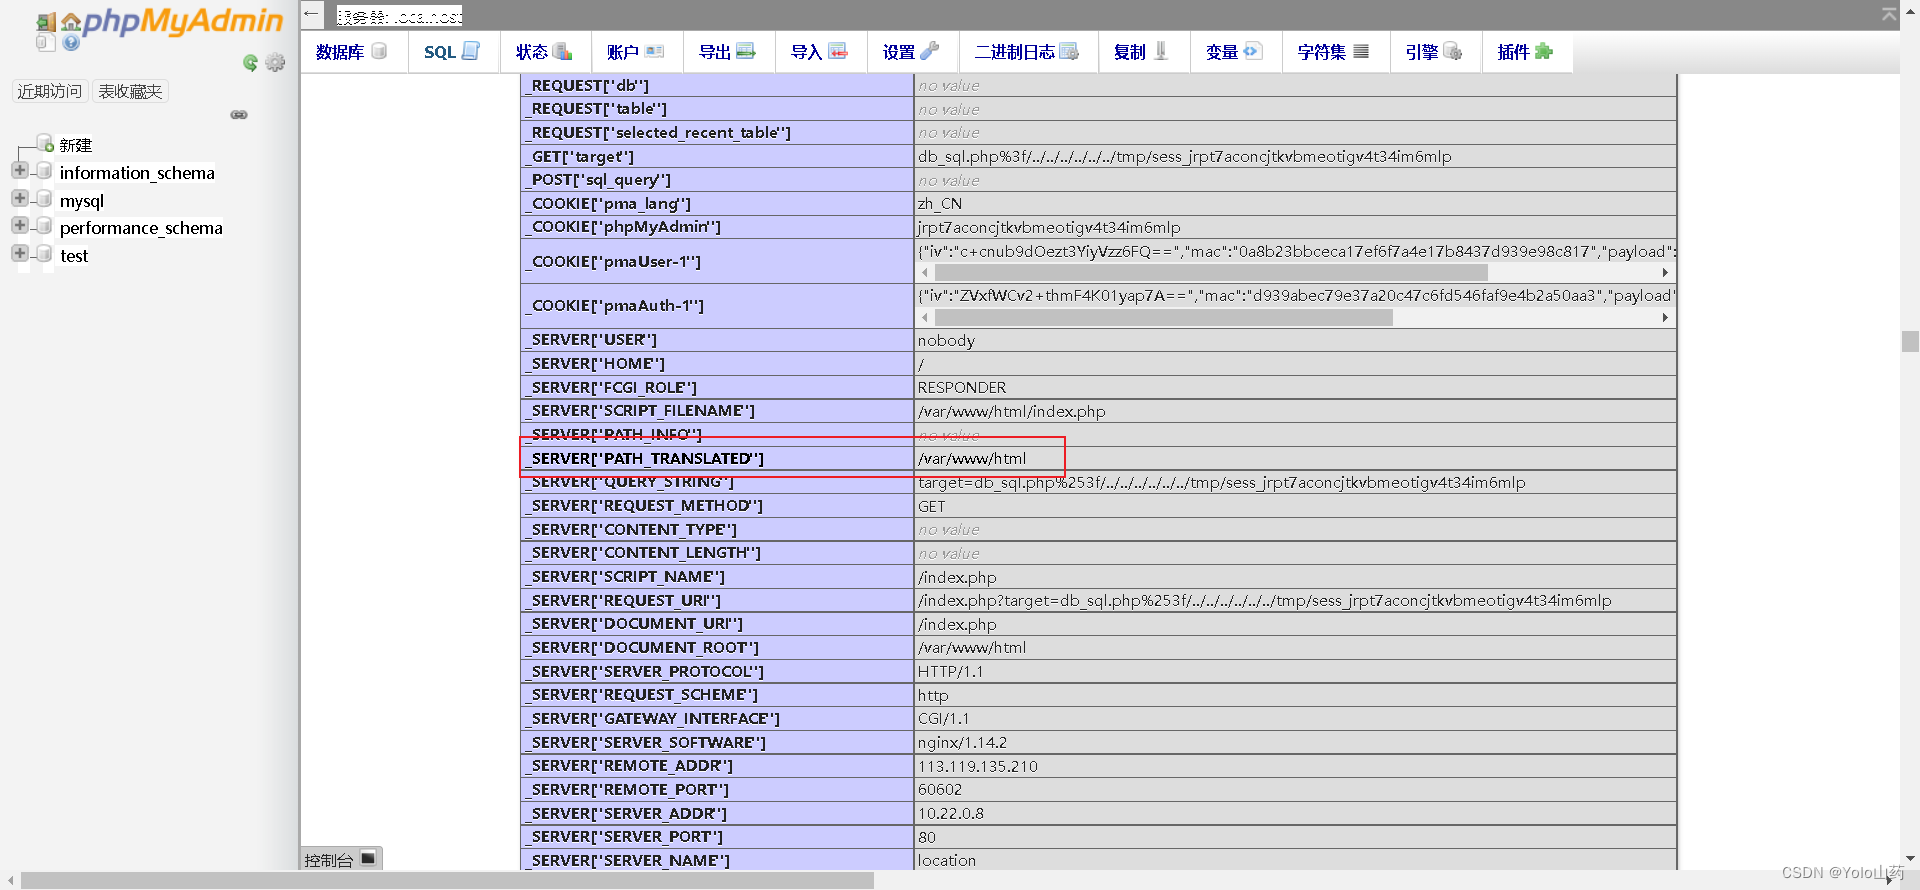The width and height of the screenshot is (1920, 890).
Task: Switch to the 状态 (Status) tab
Action: point(545,52)
